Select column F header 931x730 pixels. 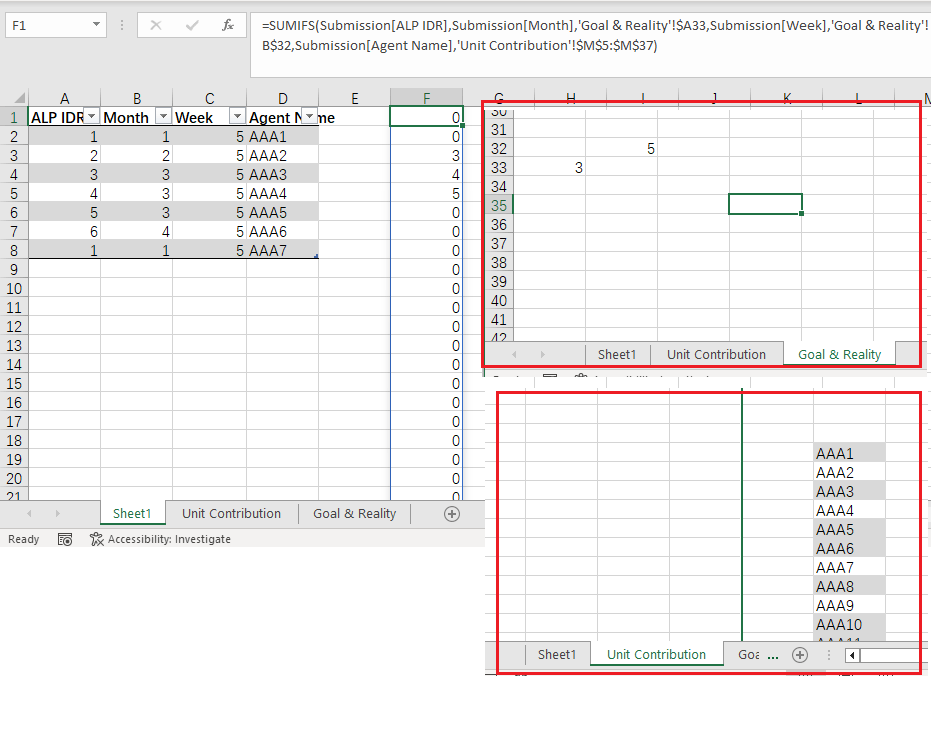(426, 98)
